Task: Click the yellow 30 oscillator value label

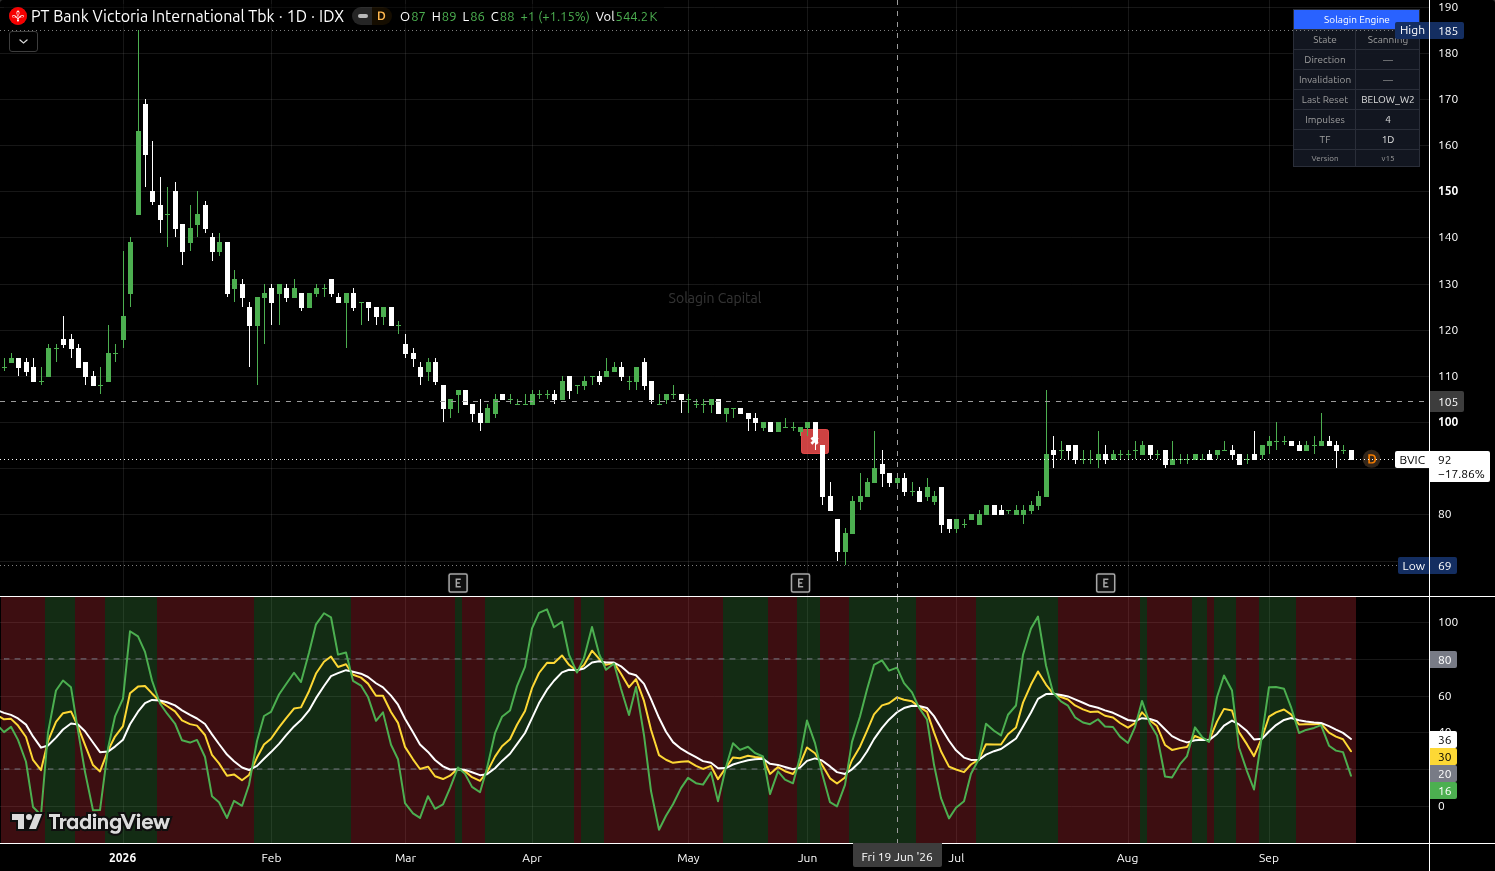Action: pyautogui.click(x=1444, y=757)
